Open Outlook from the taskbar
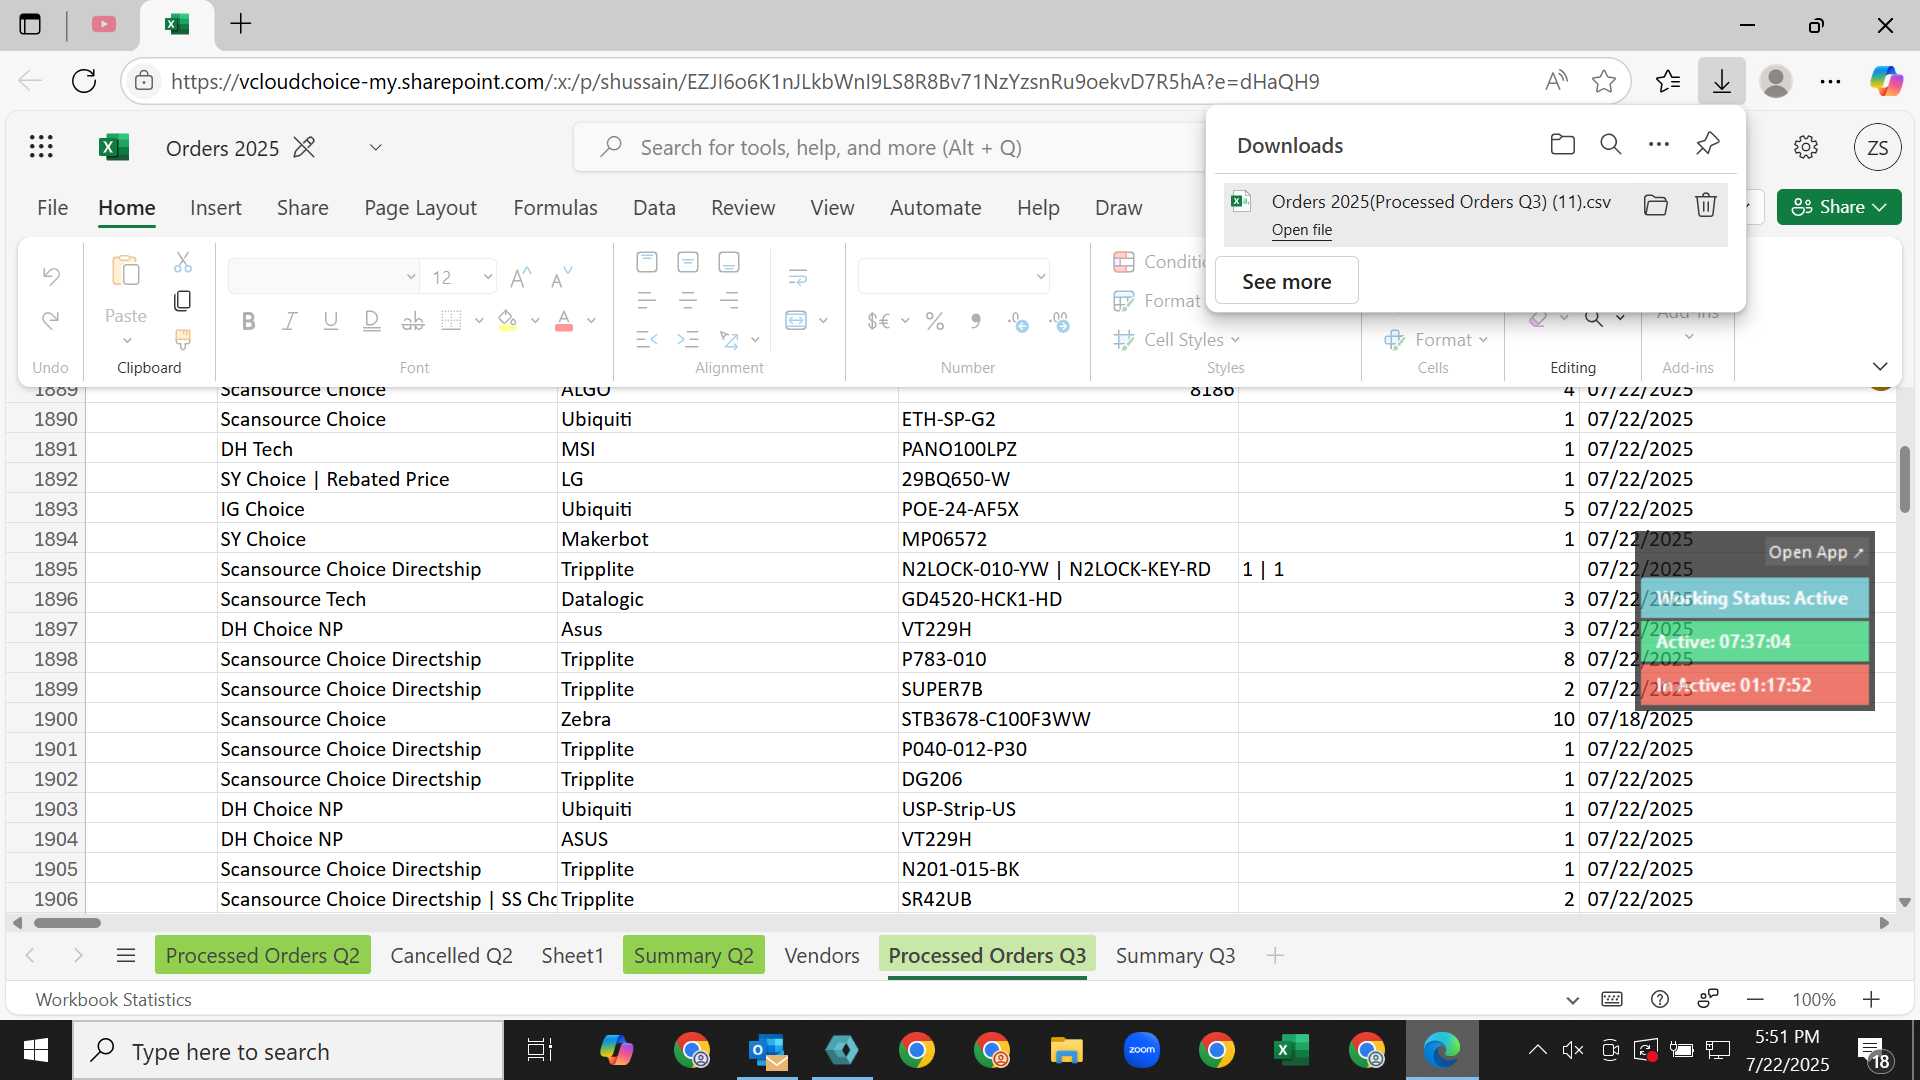This screenshot has height=1080, width=1920. (767, 1051)
